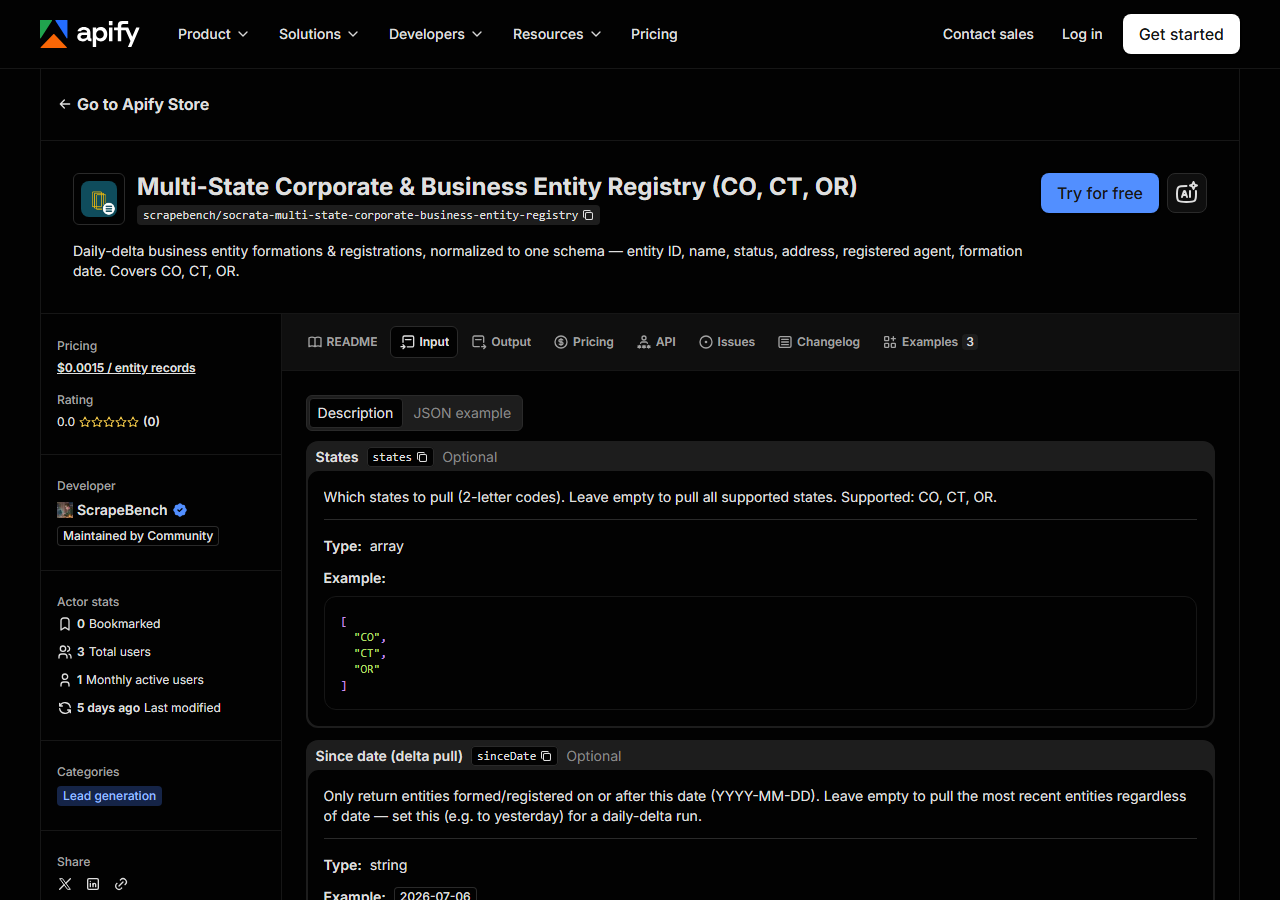The width and height of the screenshot is (1280, 900).
Task: Open Pricing in the top navigation
Action: coord(654,34)
